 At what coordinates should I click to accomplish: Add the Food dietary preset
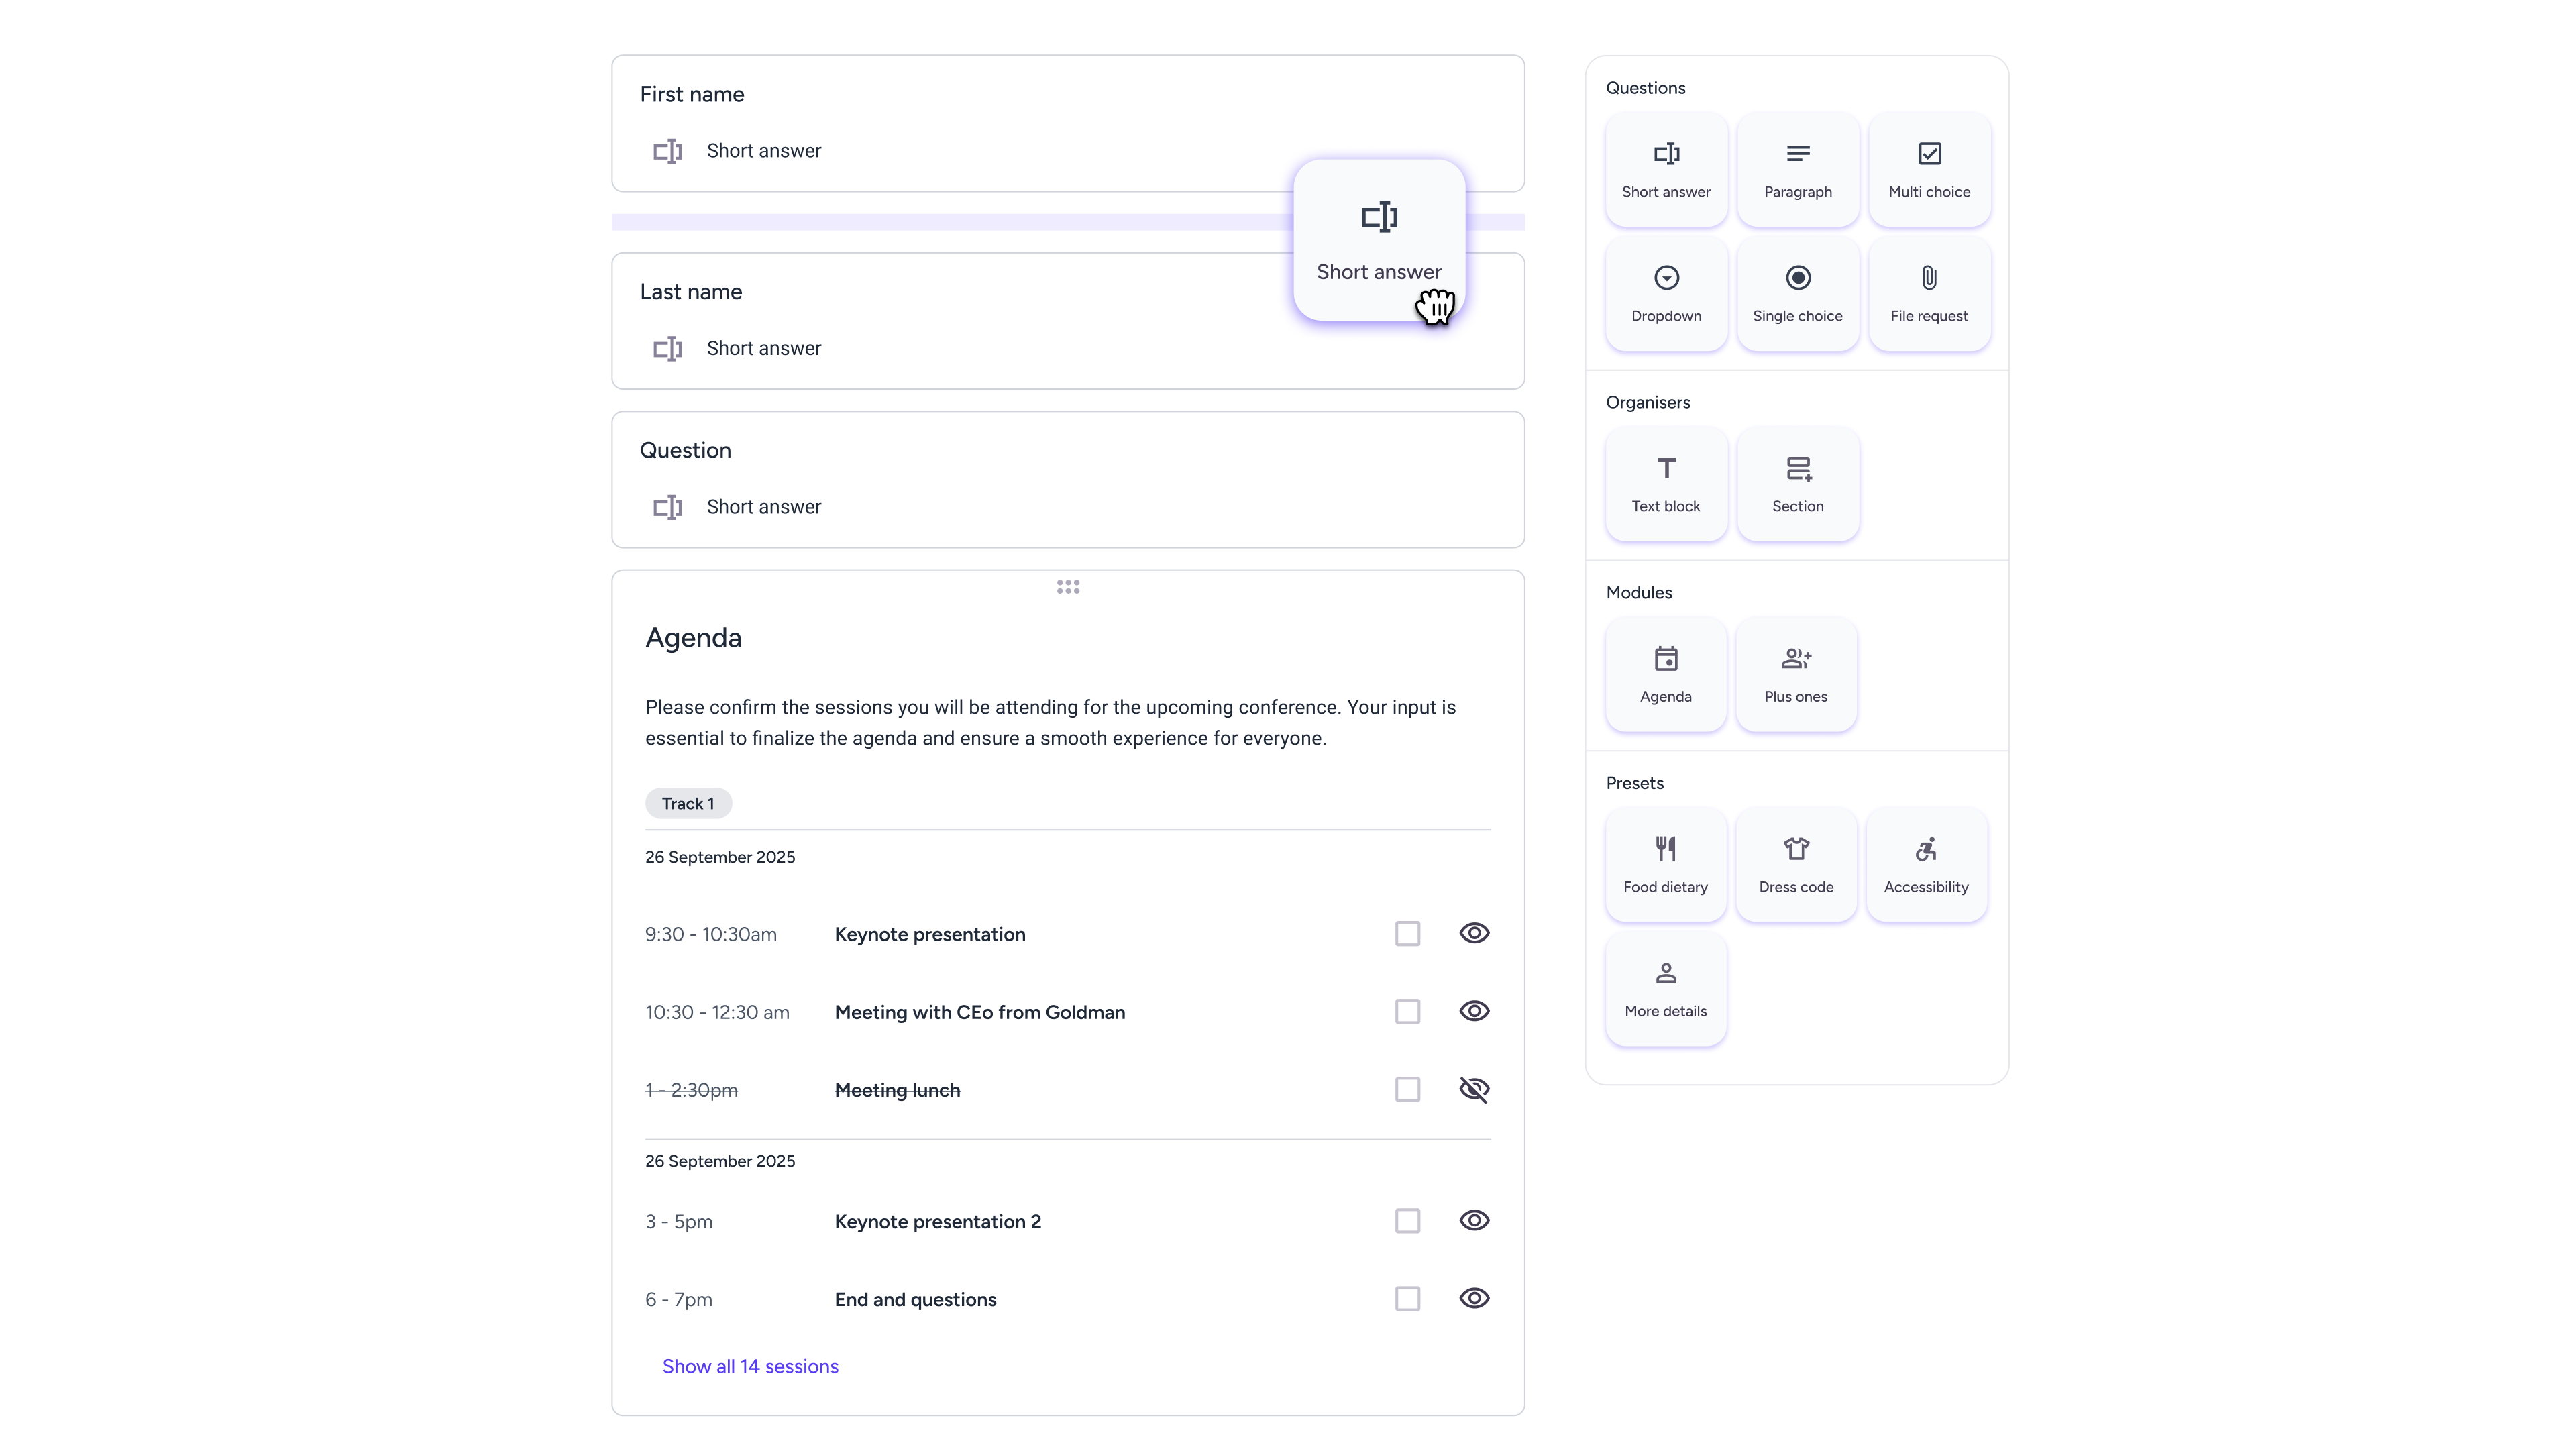(x=1666, y=864)
